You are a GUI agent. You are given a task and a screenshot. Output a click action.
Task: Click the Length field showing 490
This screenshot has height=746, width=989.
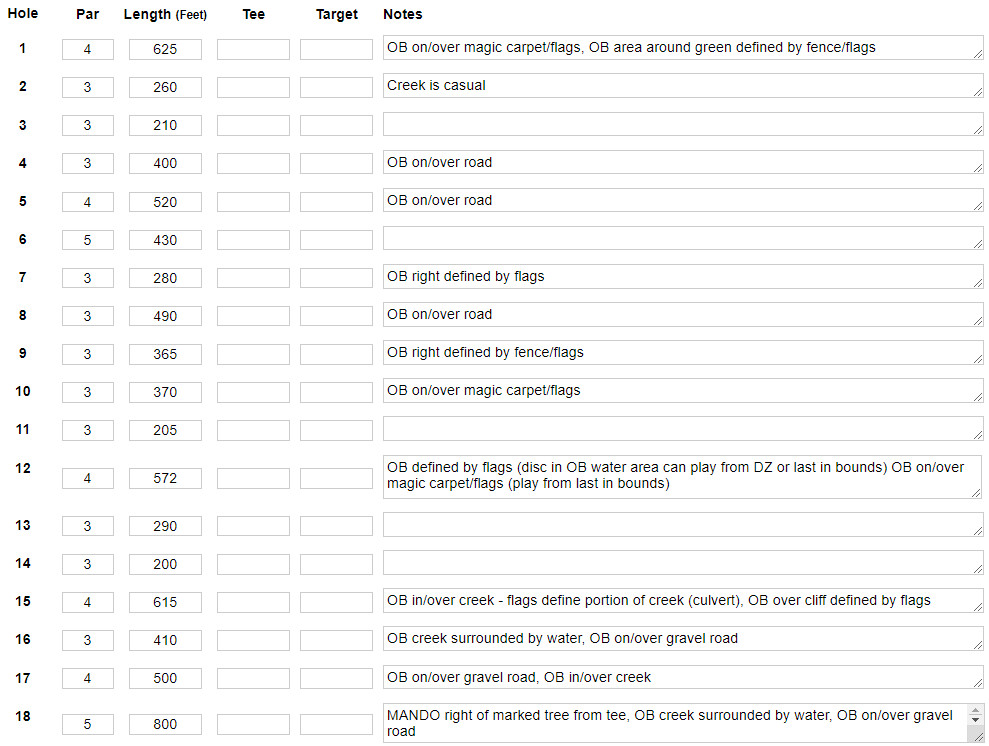[165, 316]
